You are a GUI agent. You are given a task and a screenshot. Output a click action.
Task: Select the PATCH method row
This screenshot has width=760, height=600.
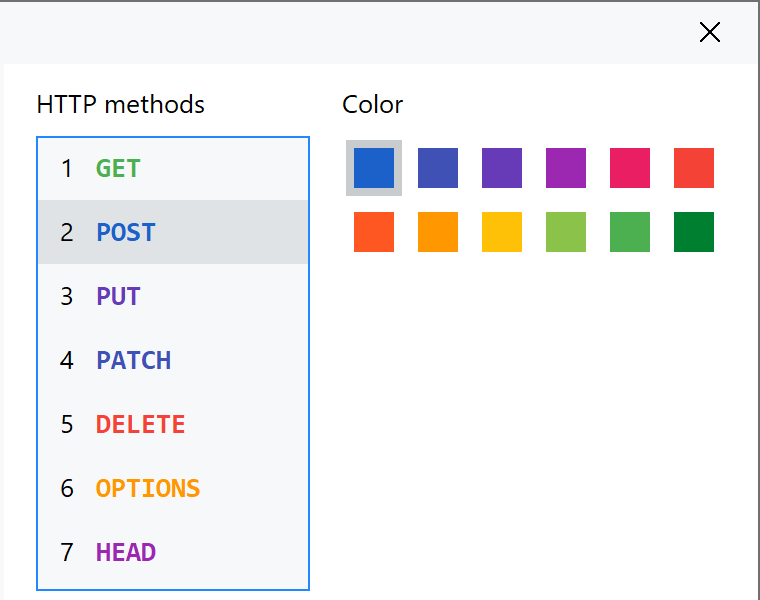coord(173,360)
